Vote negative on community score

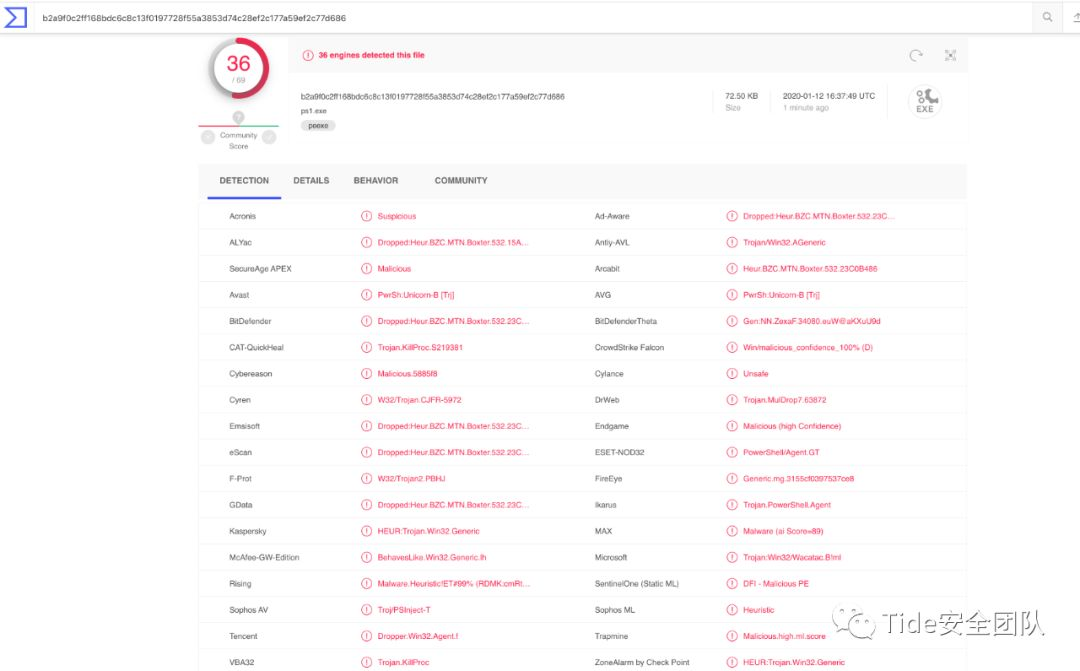coord(207,137)
